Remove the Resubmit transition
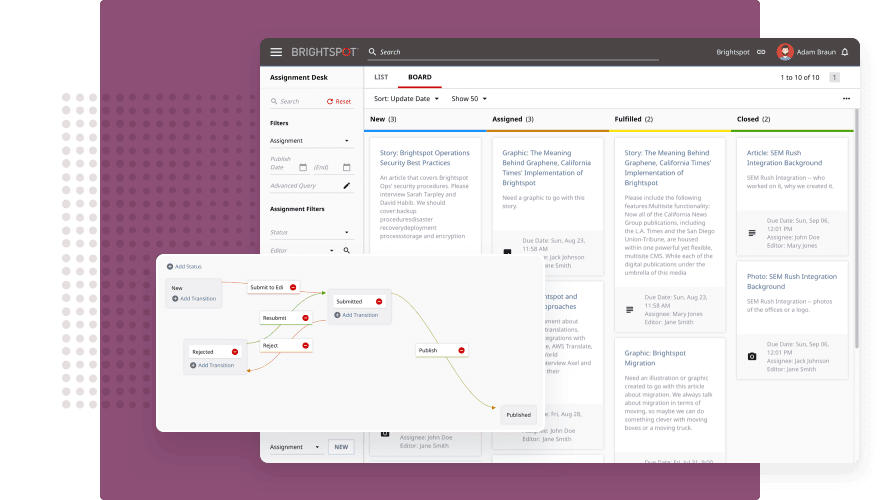 pos(305,318)
